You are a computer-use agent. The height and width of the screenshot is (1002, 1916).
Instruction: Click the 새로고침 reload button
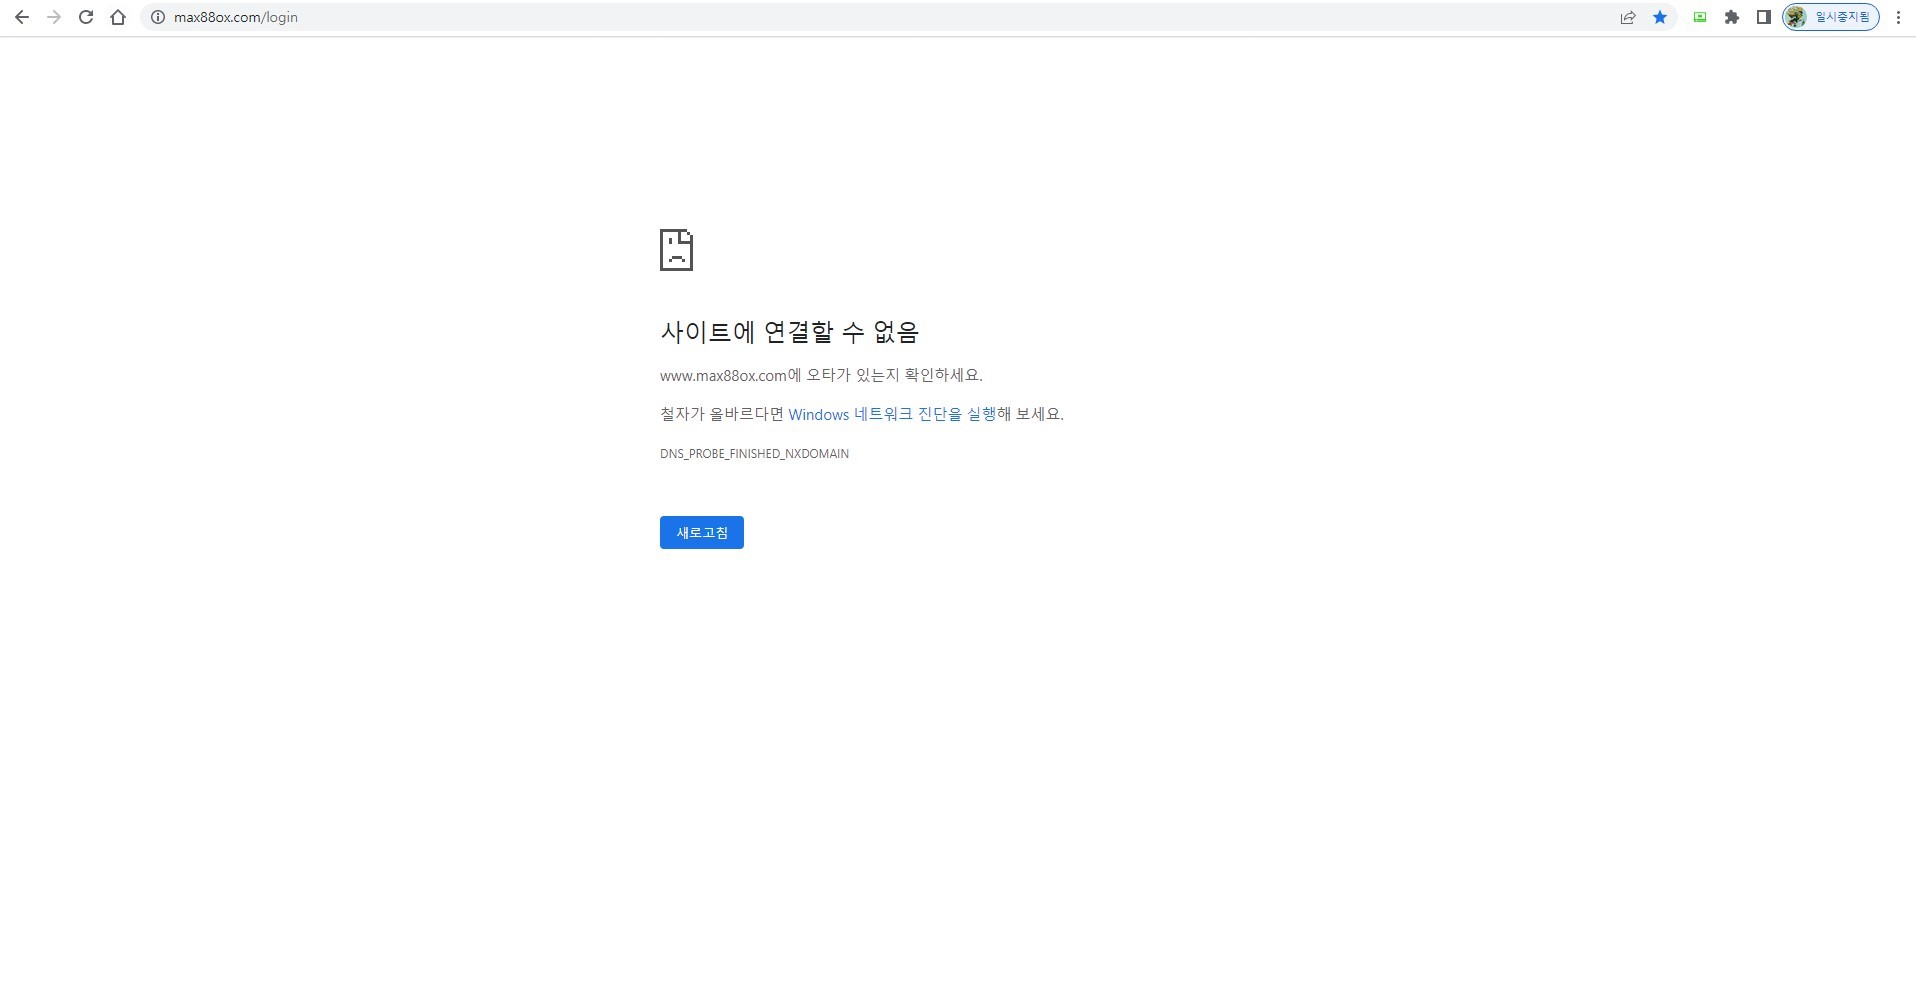tap(702, 533)
